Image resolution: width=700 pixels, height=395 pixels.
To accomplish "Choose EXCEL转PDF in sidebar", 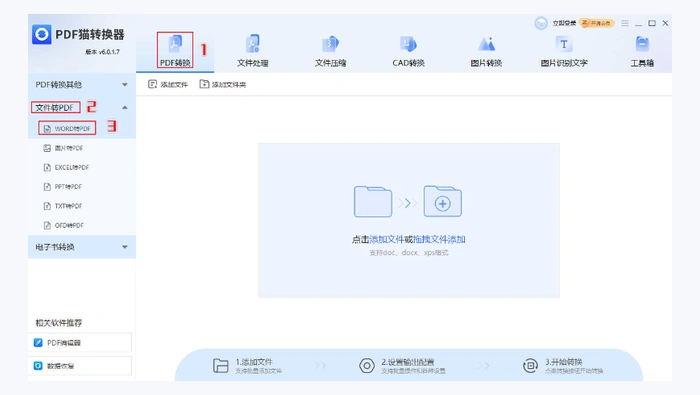I will tap(66, 167).
